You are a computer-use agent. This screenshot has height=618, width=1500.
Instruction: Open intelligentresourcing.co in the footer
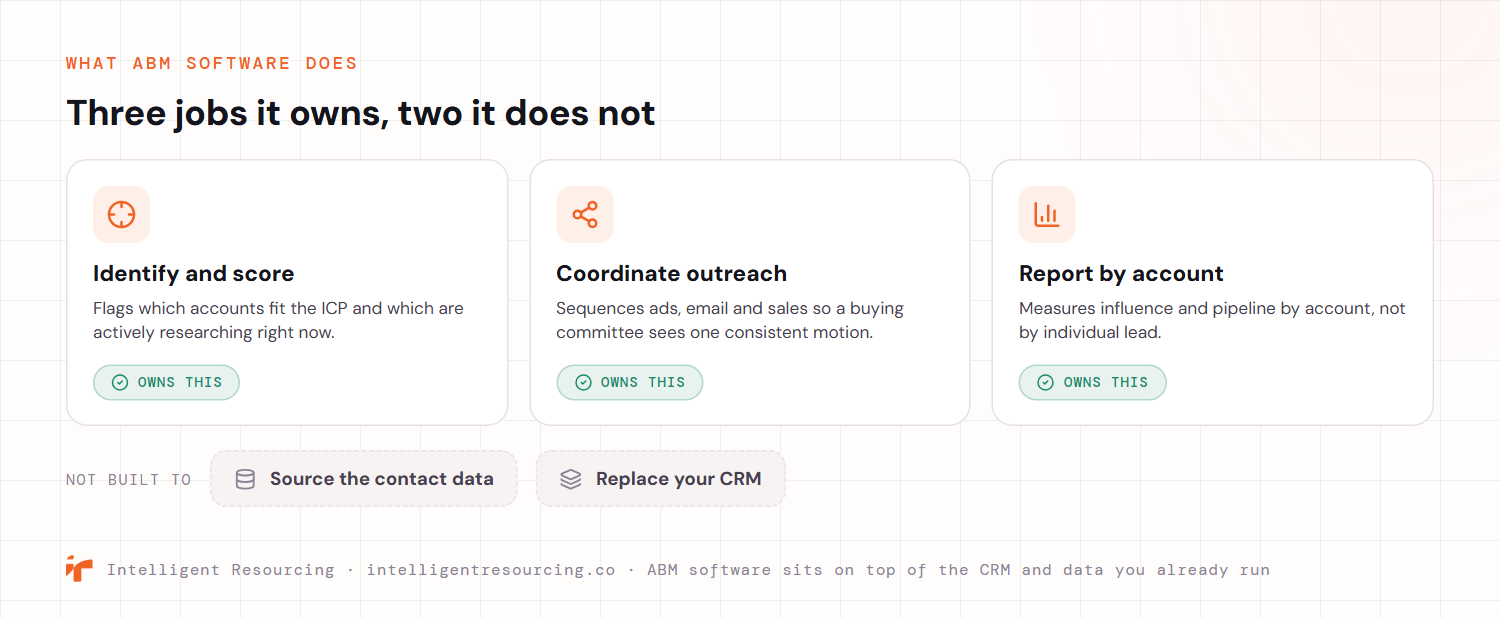click(491, 570)
